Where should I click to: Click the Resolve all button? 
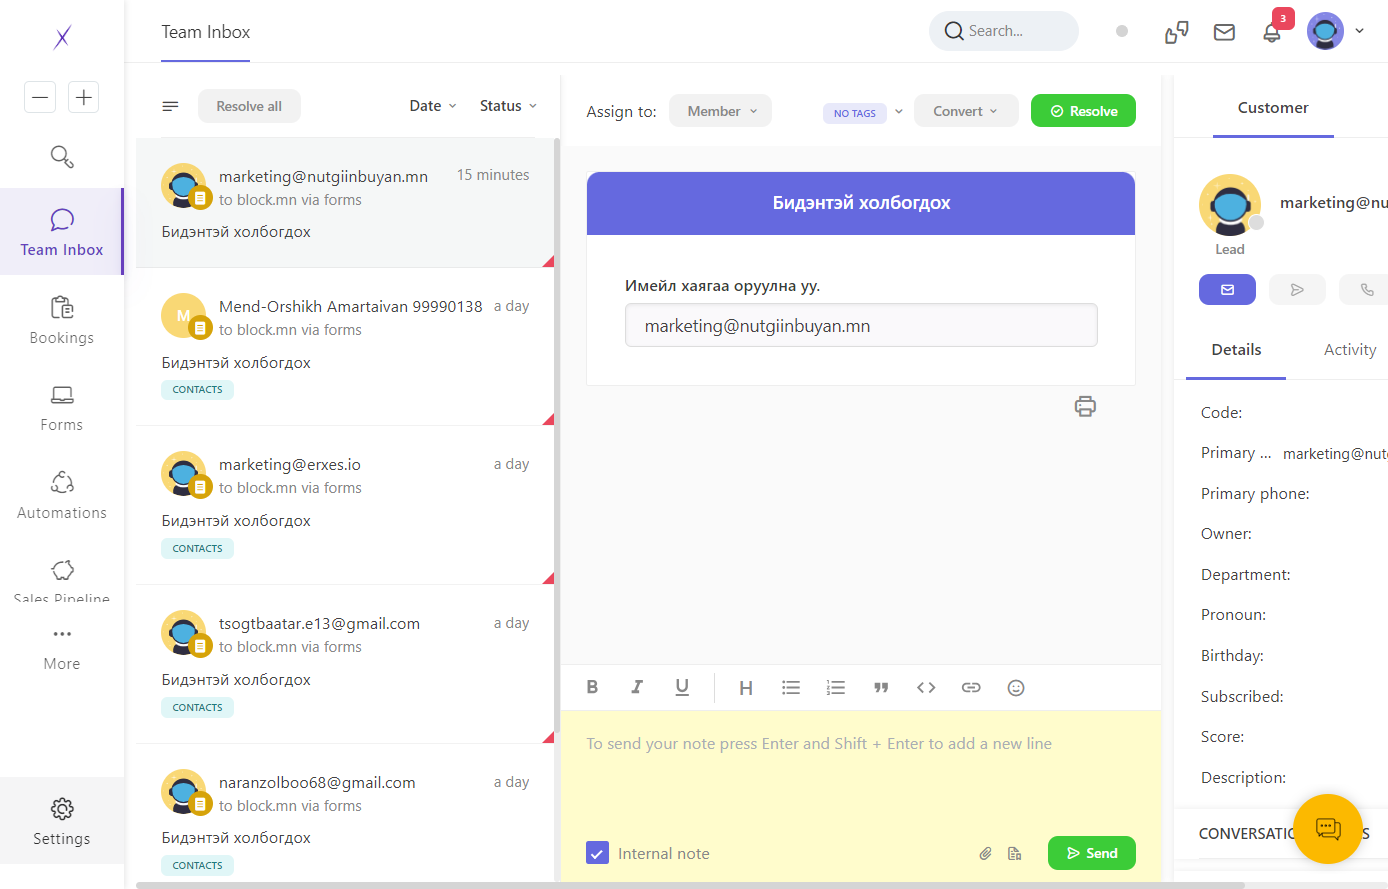pos(249,106)
